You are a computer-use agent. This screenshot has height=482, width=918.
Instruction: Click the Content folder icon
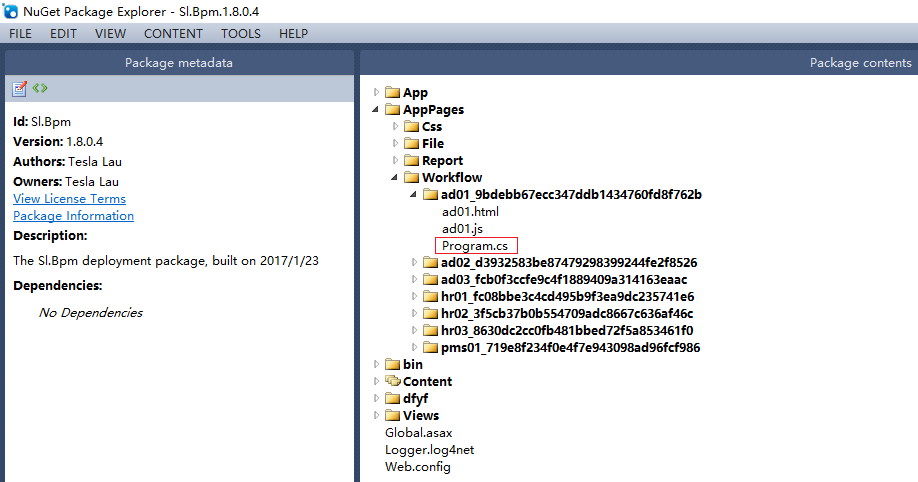coord(392,382)
